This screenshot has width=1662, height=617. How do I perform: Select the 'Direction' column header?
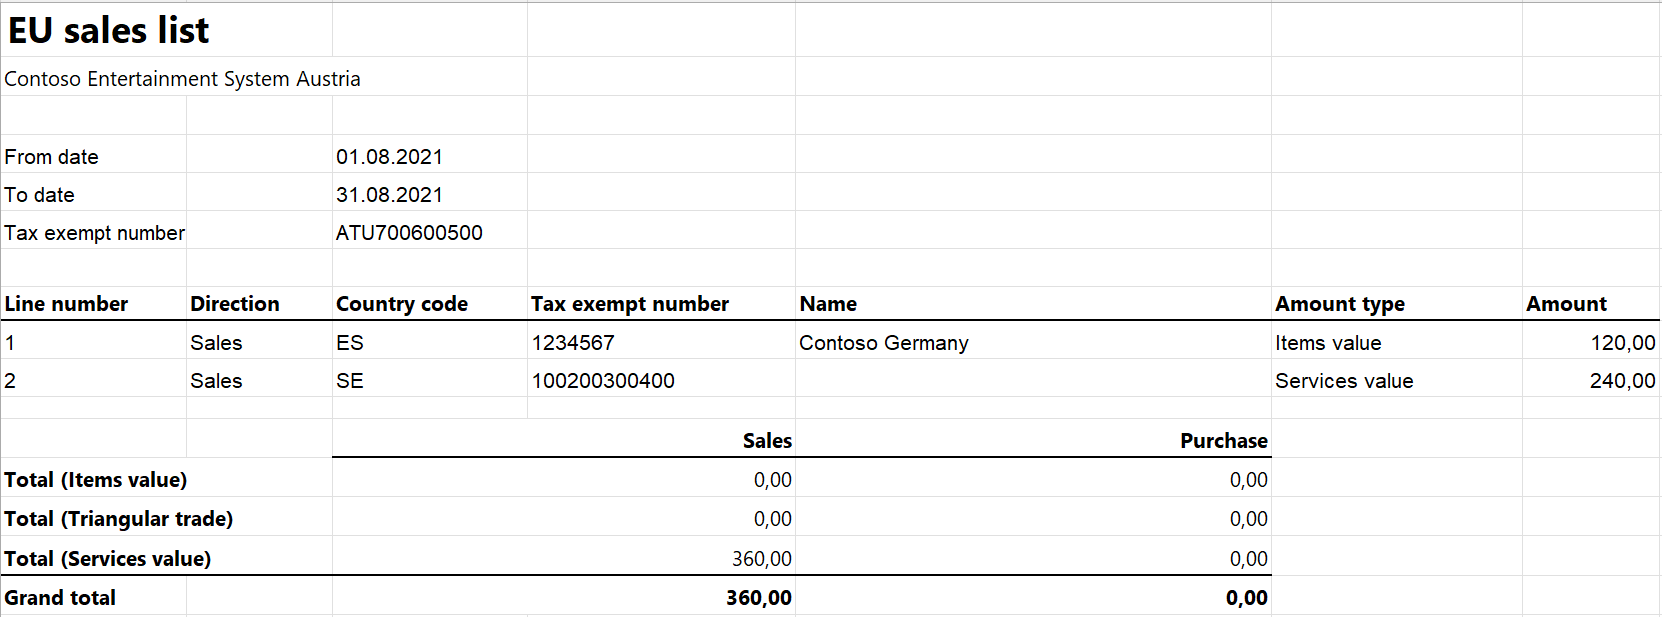tap(235, 304)
